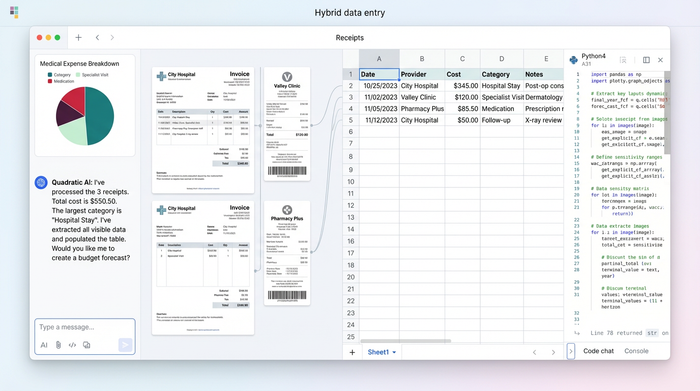Click the Receipts file title
This screenshot has width=700, height=391.
(350, 38)
